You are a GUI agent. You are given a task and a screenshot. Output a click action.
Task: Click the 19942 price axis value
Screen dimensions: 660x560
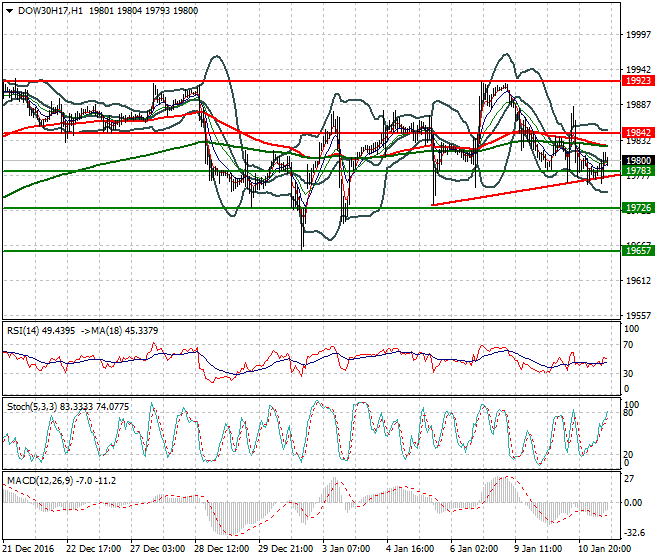pos(638,69)
